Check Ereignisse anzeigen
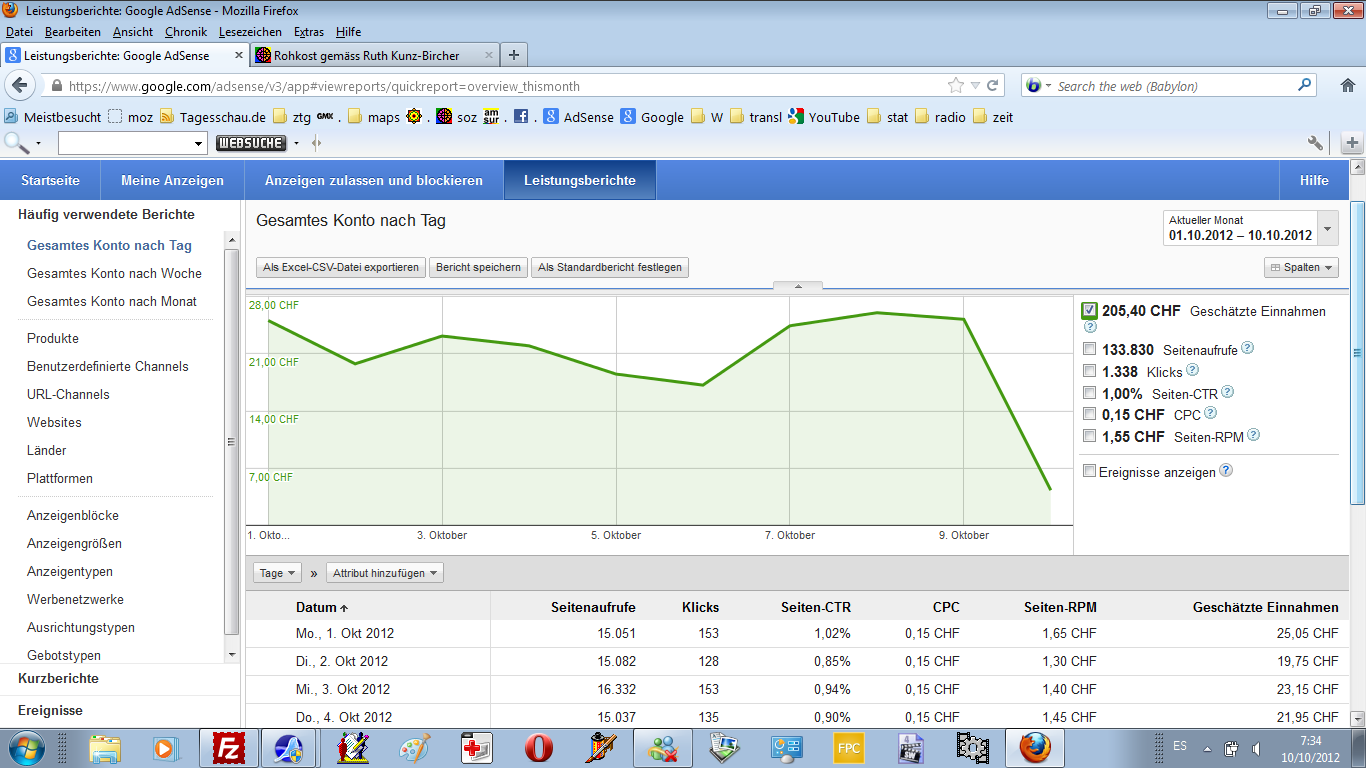1366x768 pixels. (x=1089, y=470)
